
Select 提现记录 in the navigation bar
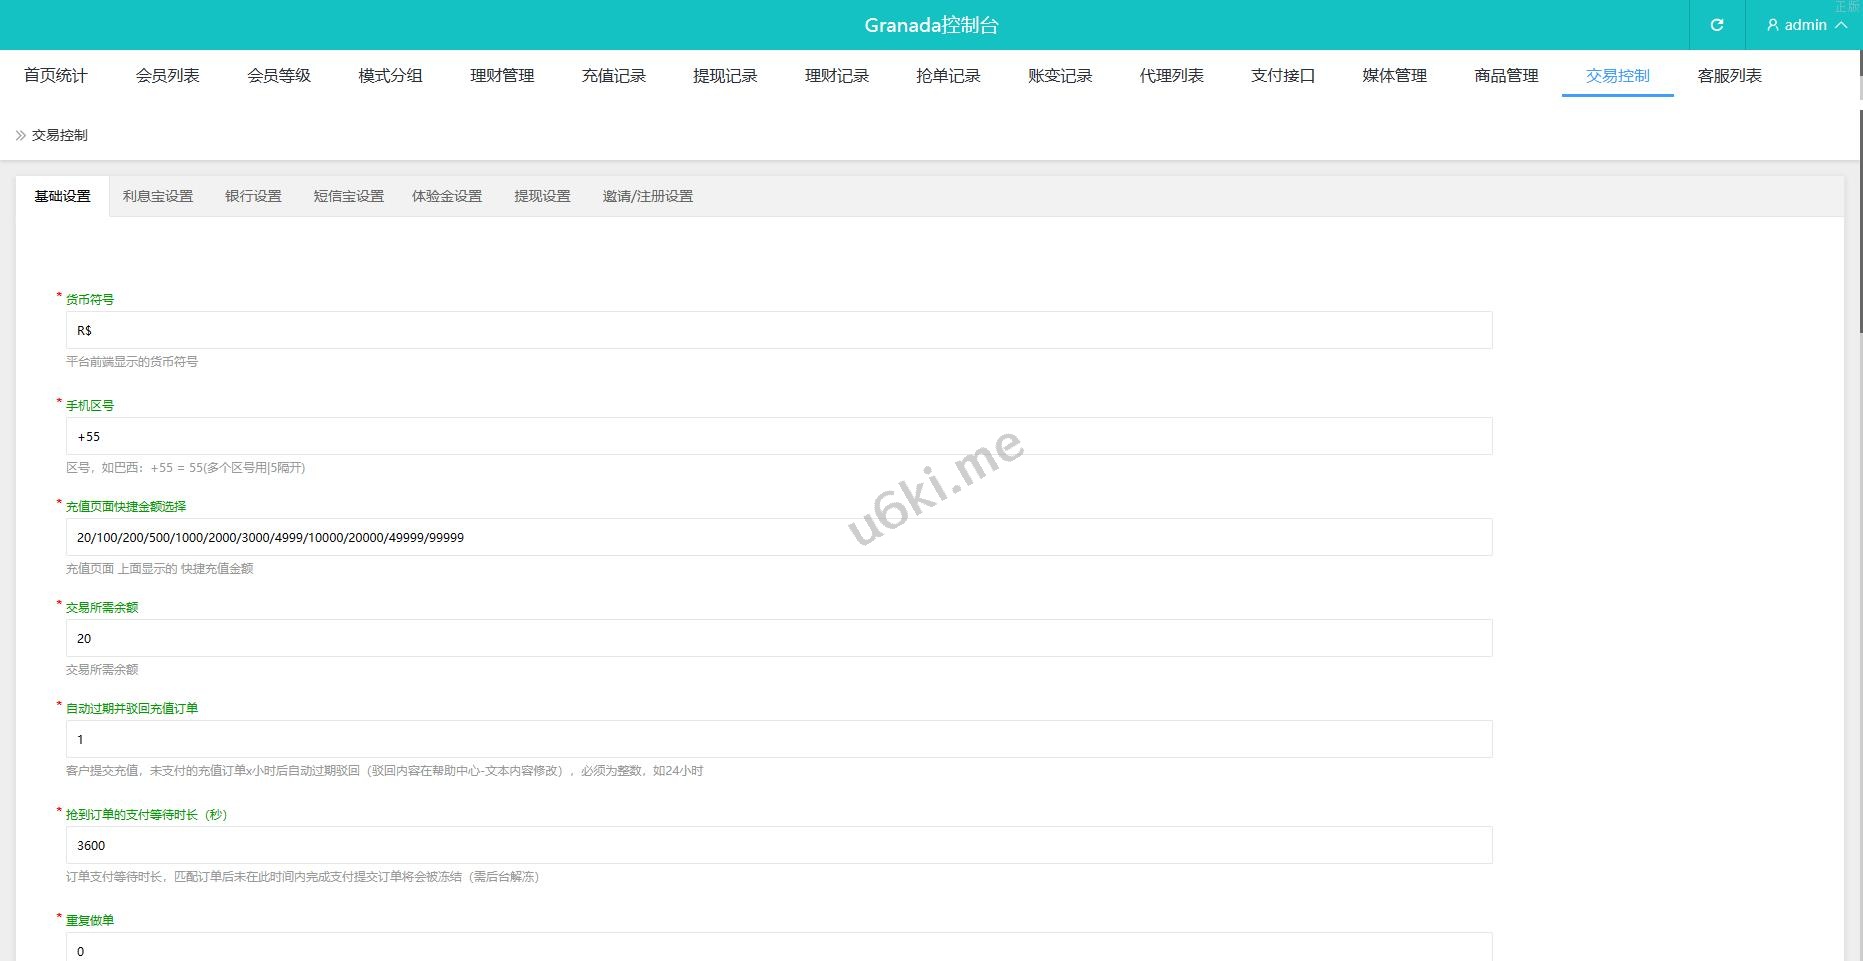click(x=725, y=76)
